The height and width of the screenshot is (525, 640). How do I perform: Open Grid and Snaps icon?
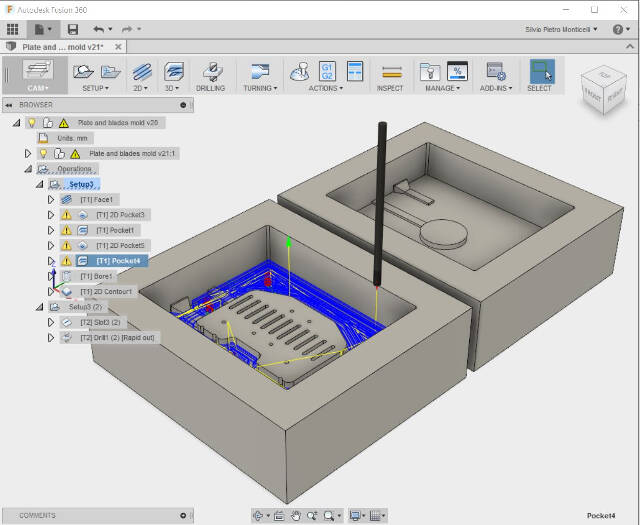pos(375,516)
